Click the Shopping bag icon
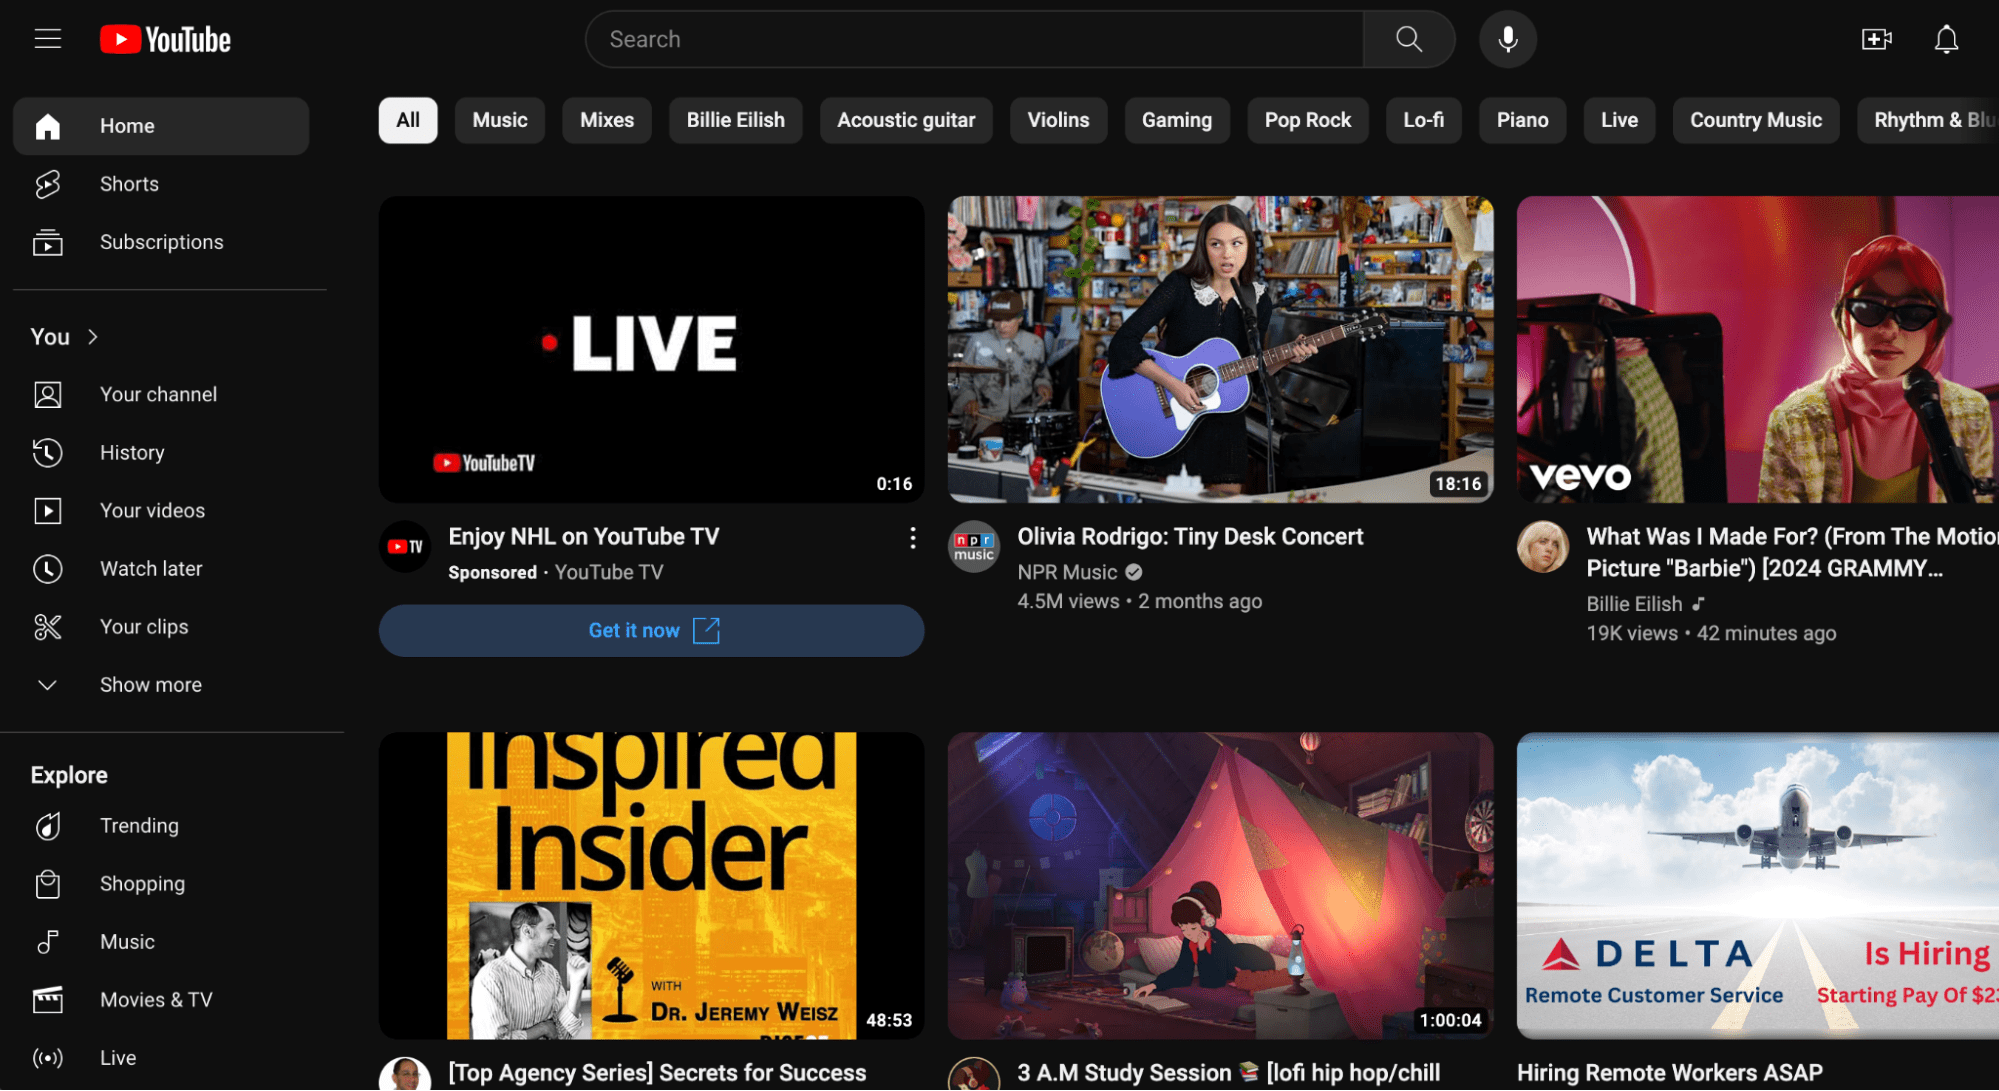 click(48, 884)
